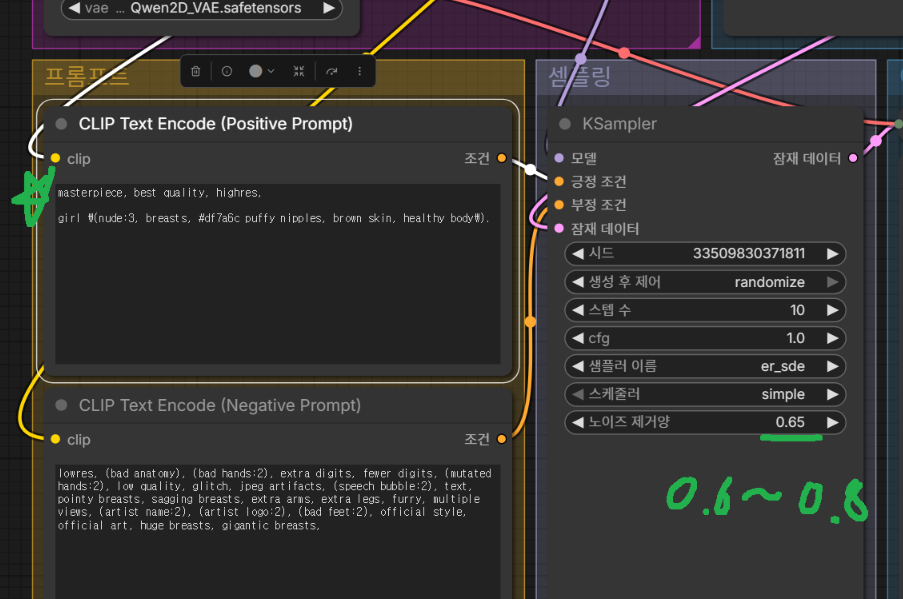Click the KSampler node title

click(619, 124)
